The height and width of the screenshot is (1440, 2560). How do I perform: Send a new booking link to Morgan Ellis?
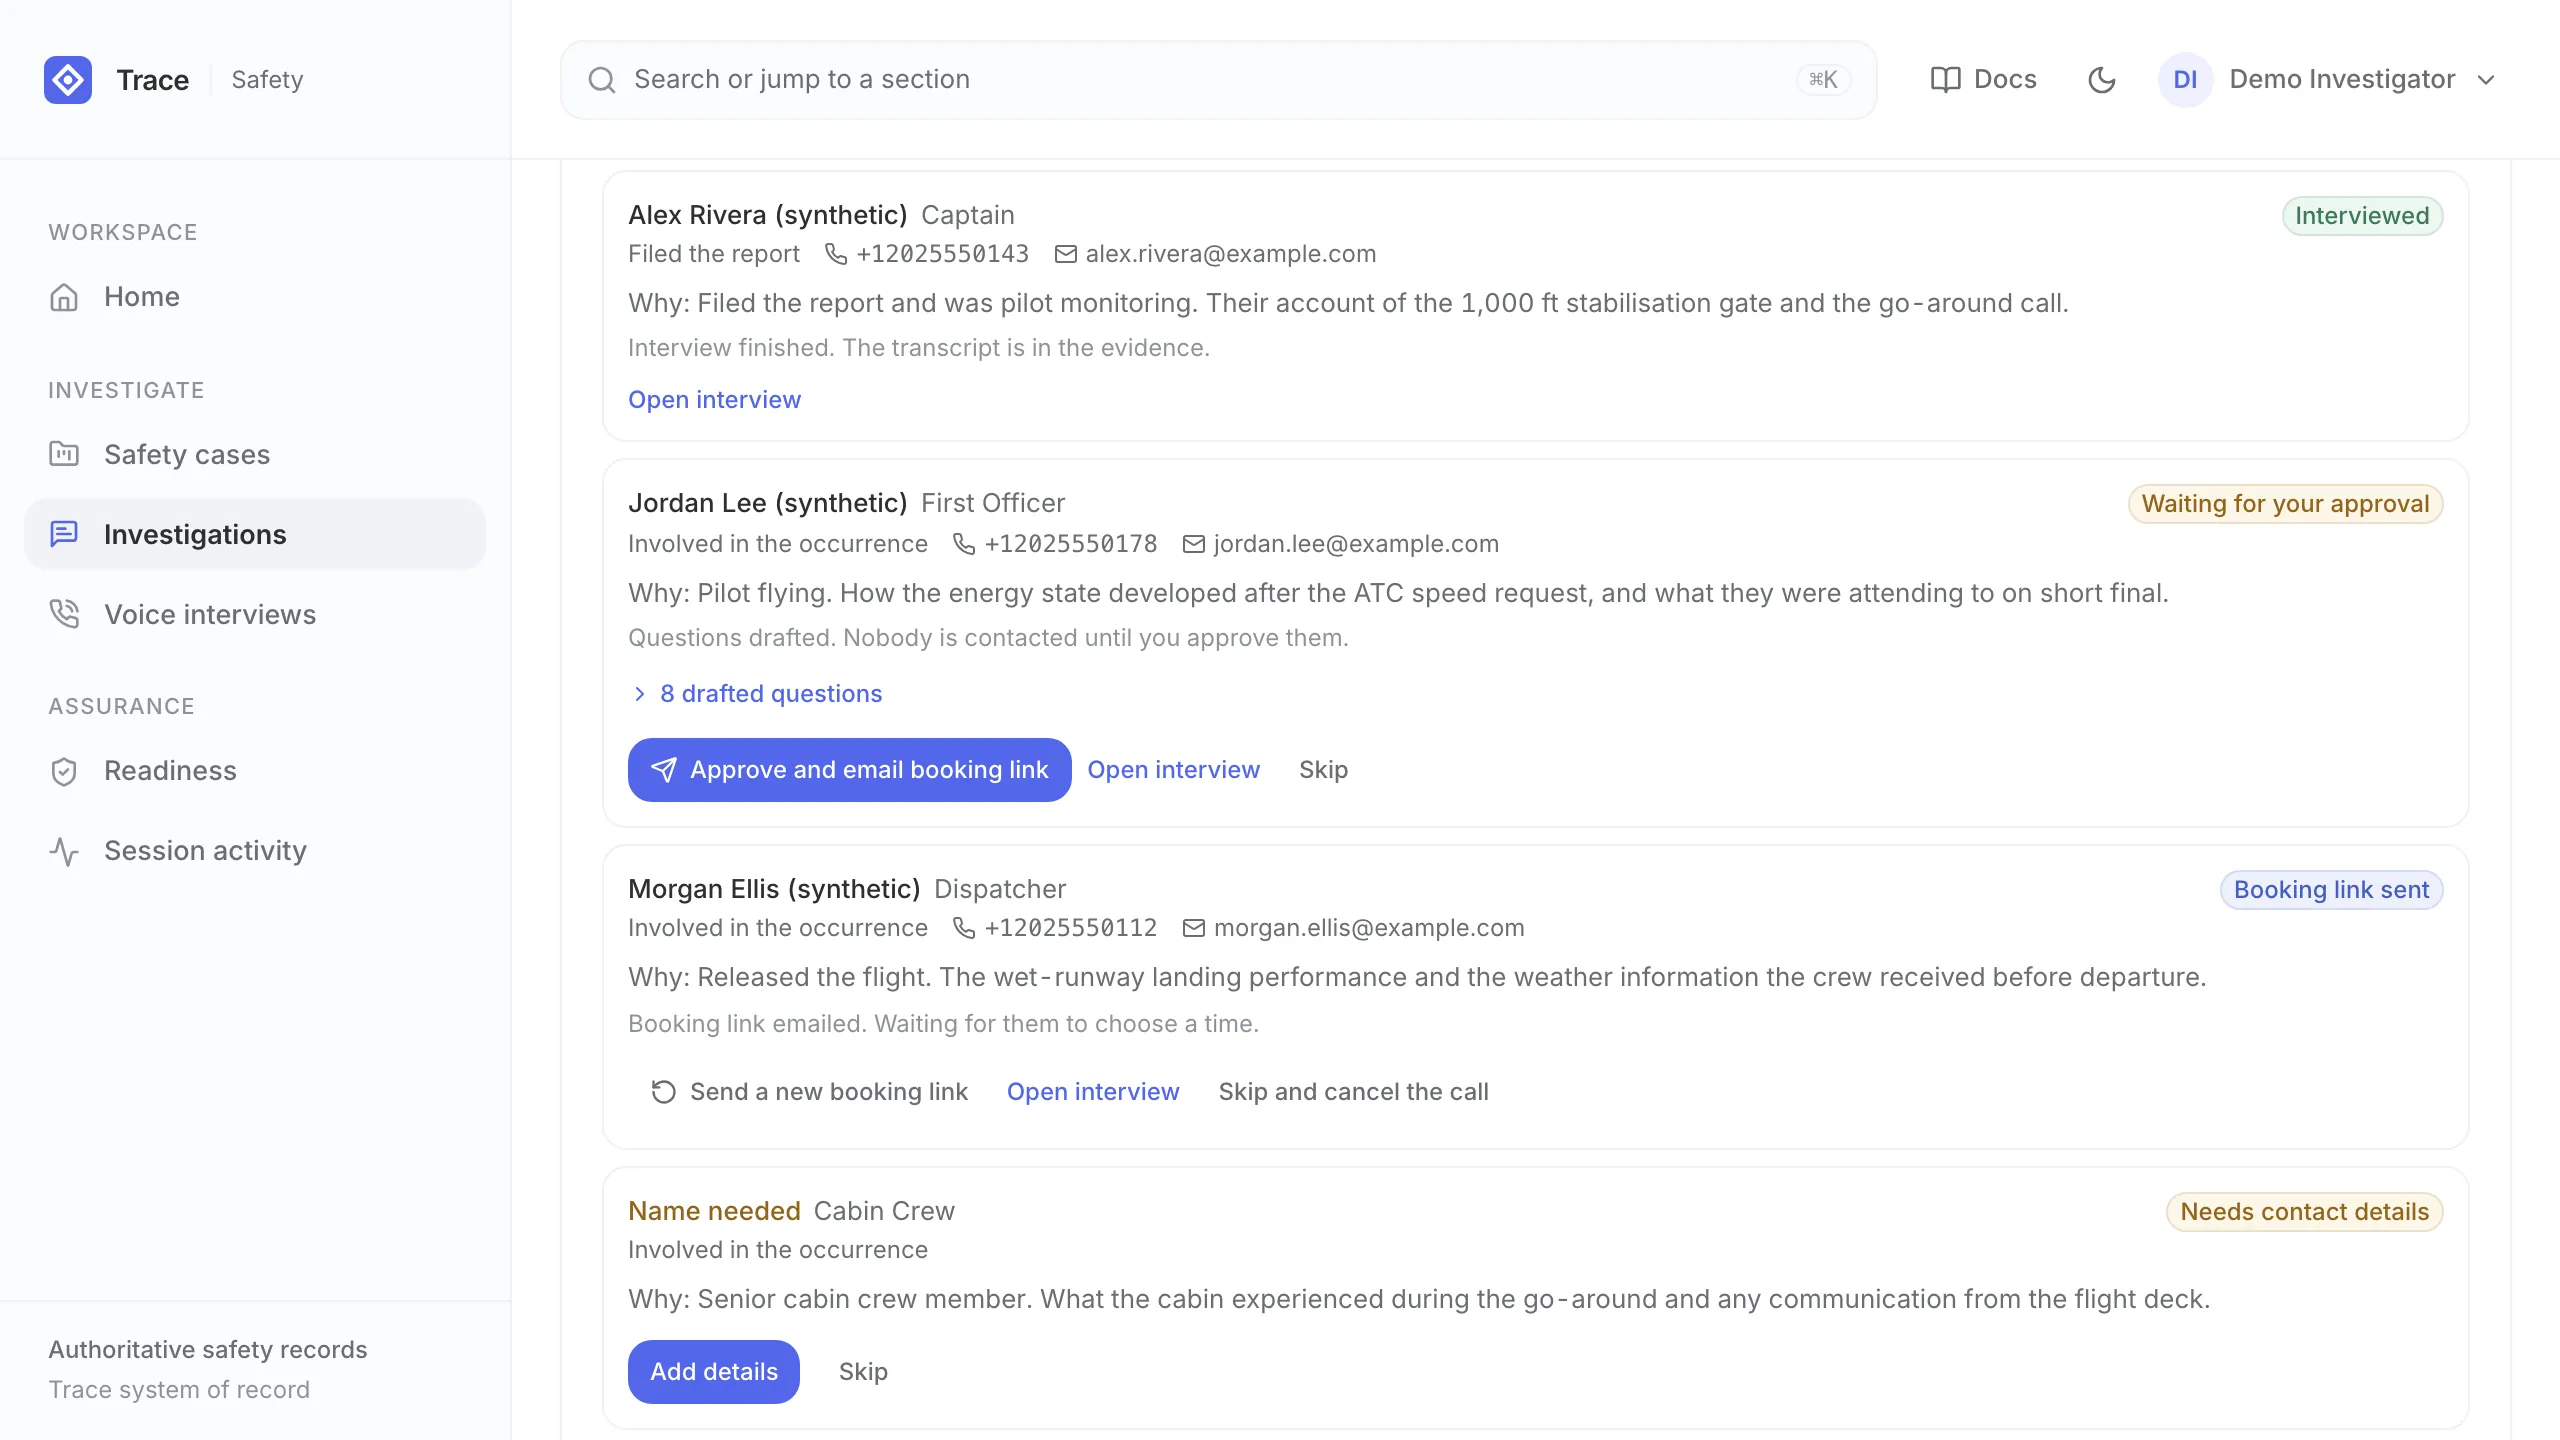point(809,1092)
